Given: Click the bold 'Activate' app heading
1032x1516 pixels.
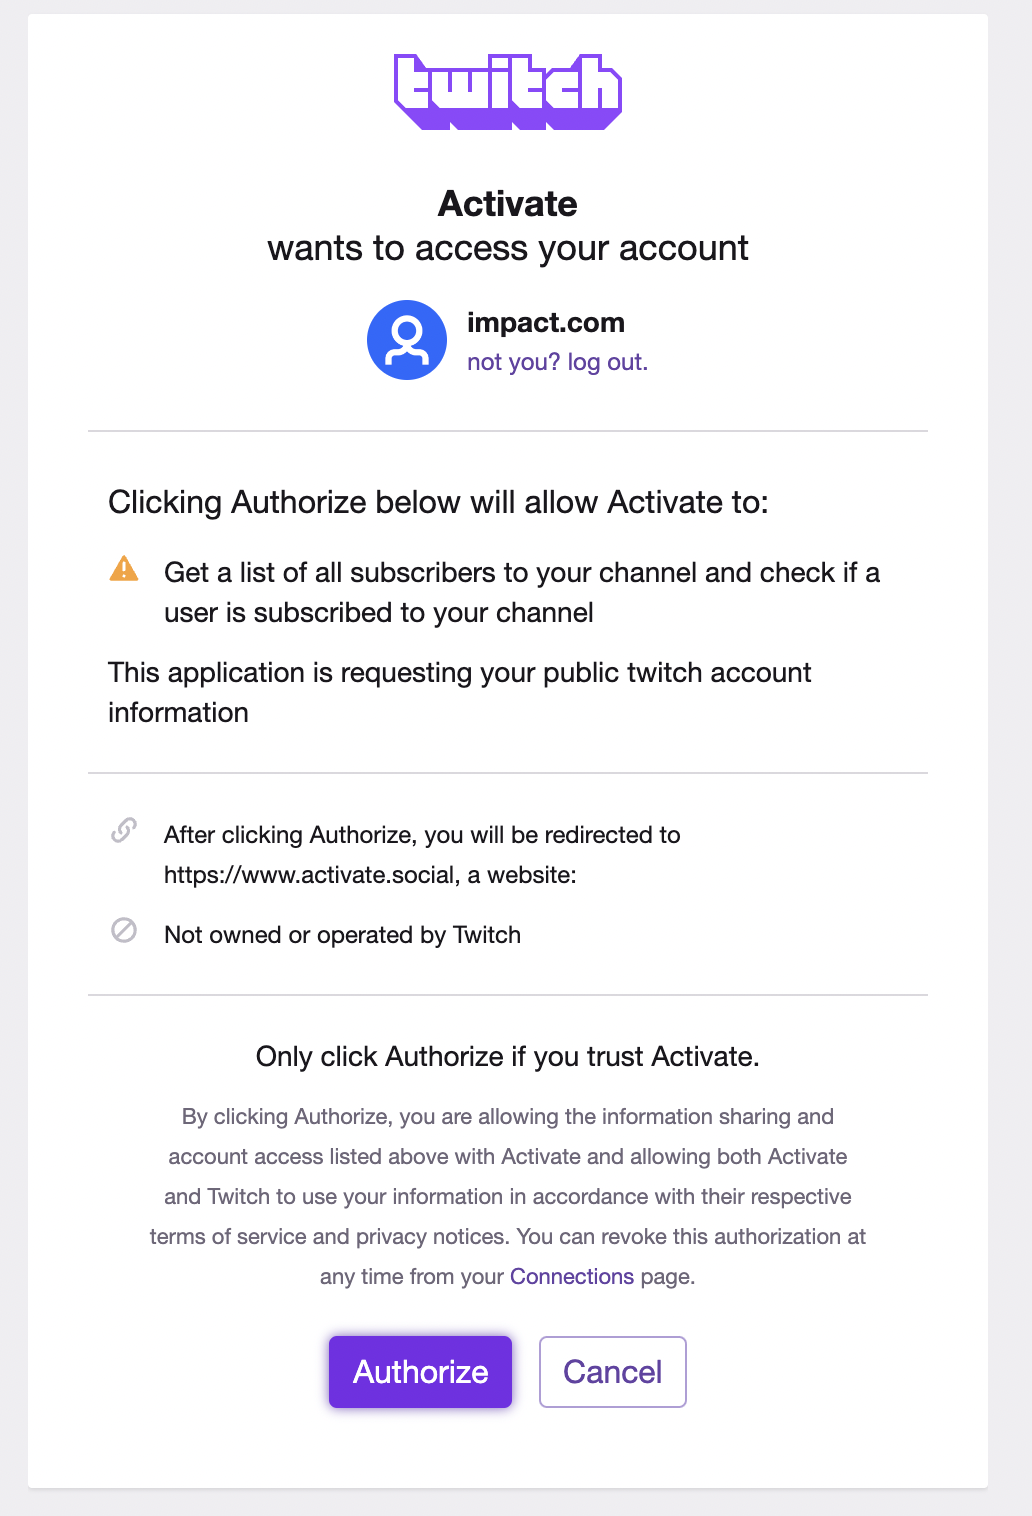Looking at the screenshot, I should 508,204.
